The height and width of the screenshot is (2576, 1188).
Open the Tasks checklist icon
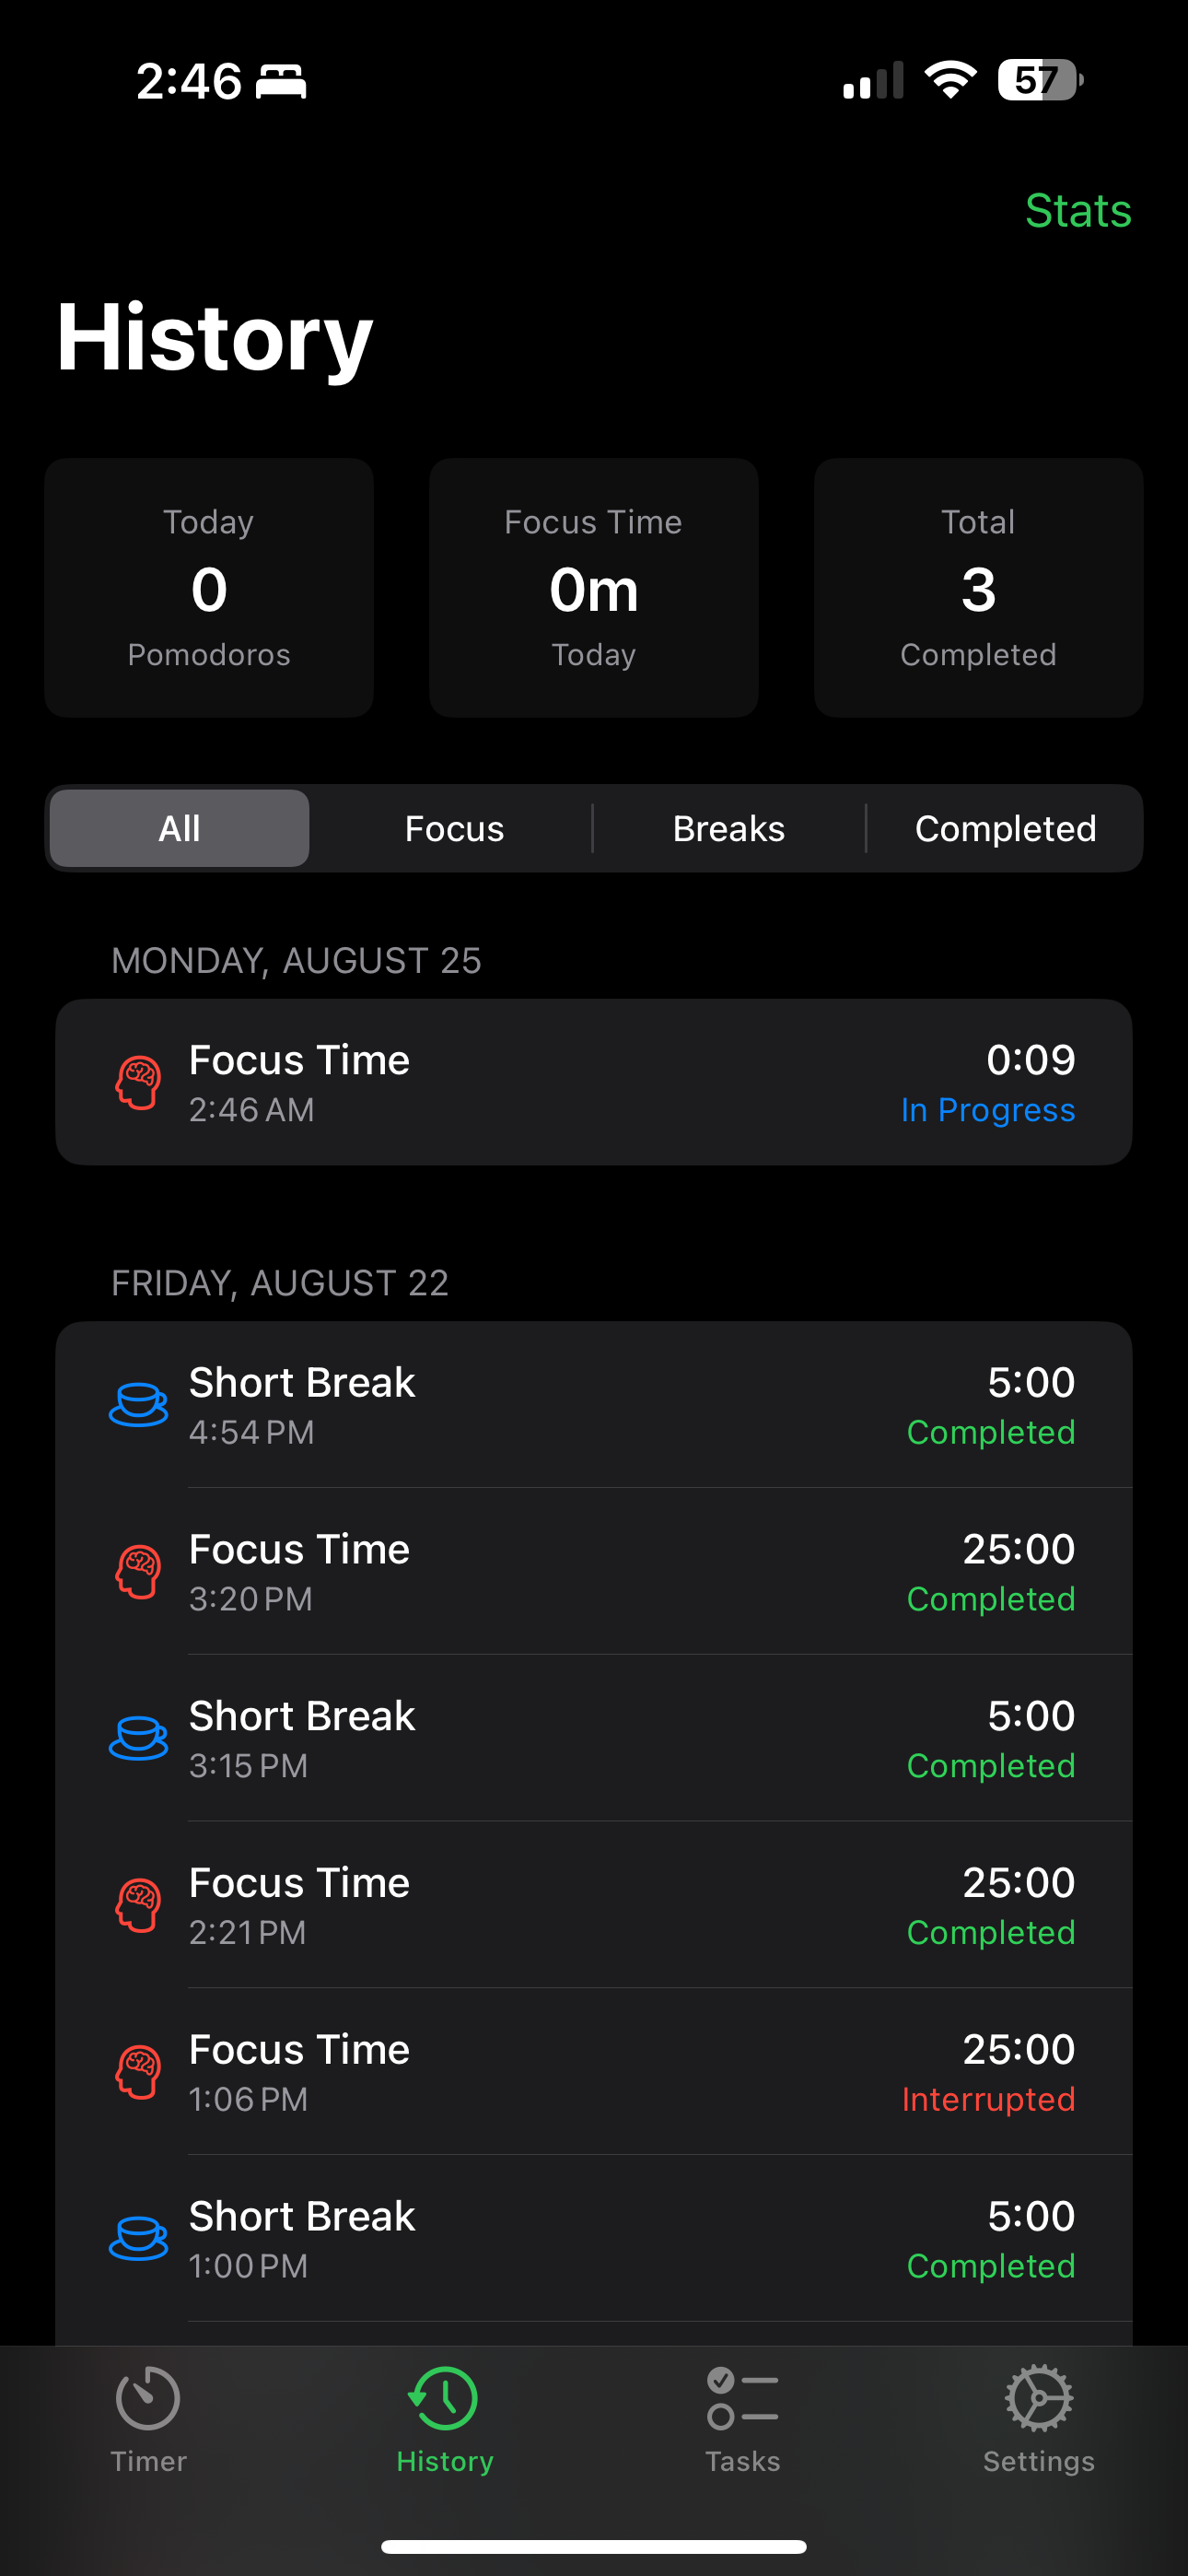(x=742, y=2398)
